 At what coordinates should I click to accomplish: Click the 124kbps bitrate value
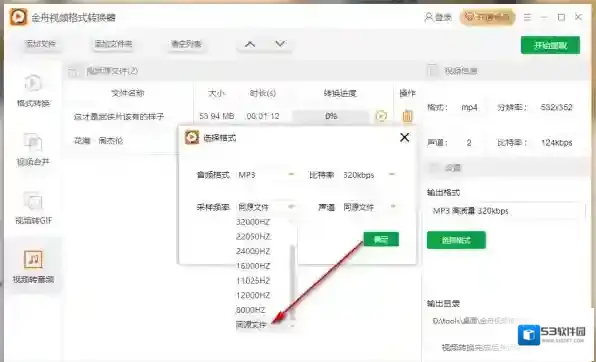pos(557,143)
